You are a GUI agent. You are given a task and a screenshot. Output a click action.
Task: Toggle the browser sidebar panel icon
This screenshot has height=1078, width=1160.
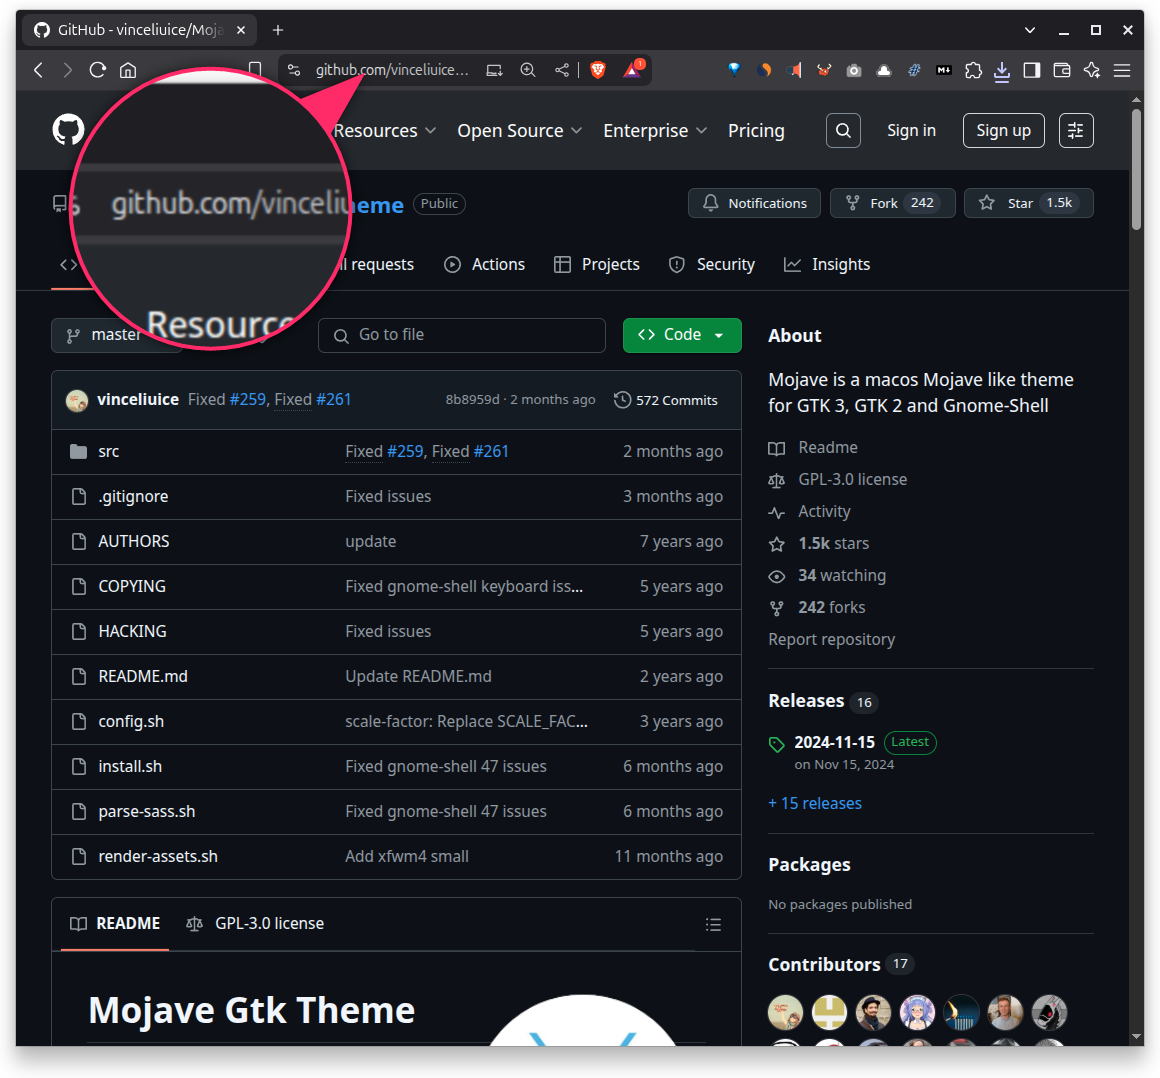[x=1031, y=70]
